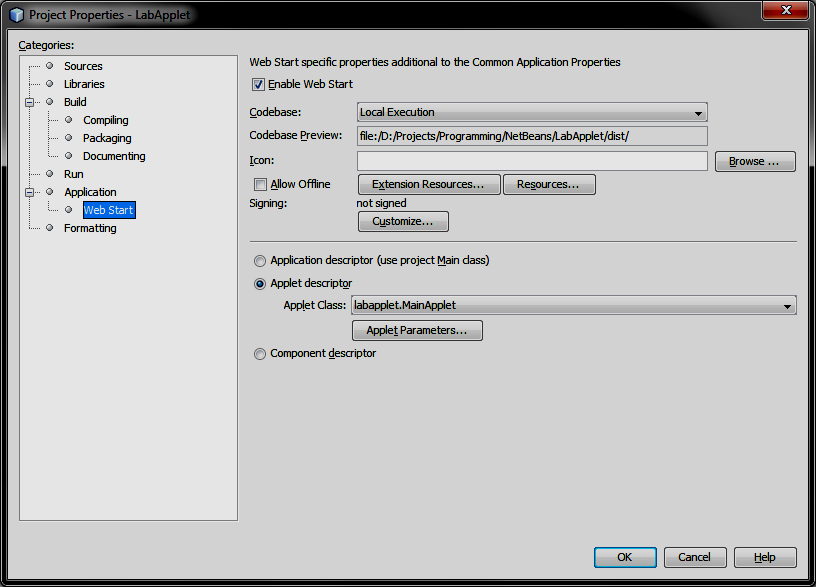Select the Documenting category
This screenshot has height=587, width=816.
pyautogui.click(x=114, y=156)
